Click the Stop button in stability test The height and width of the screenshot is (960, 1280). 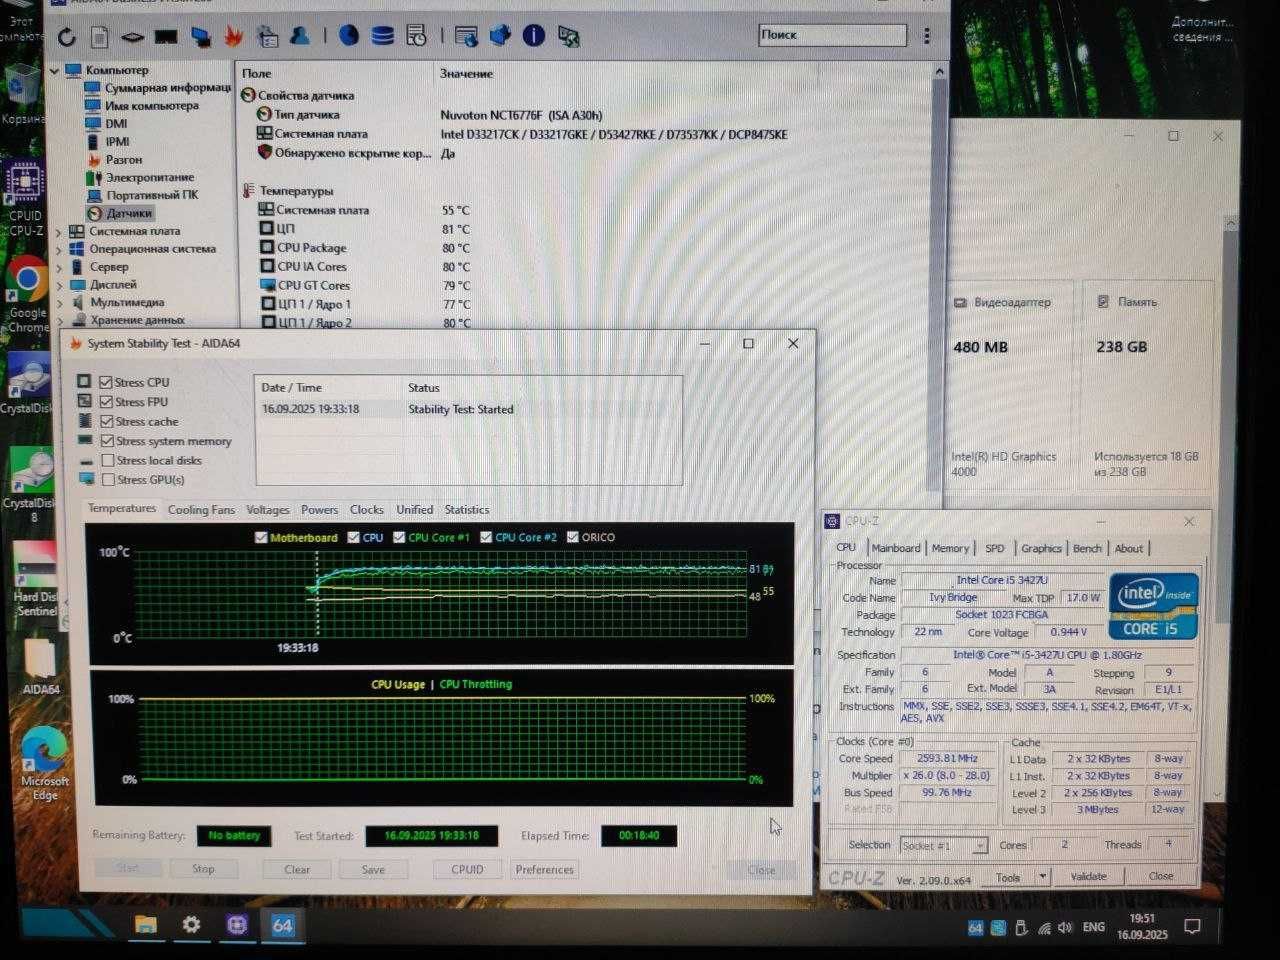[203, 869]
